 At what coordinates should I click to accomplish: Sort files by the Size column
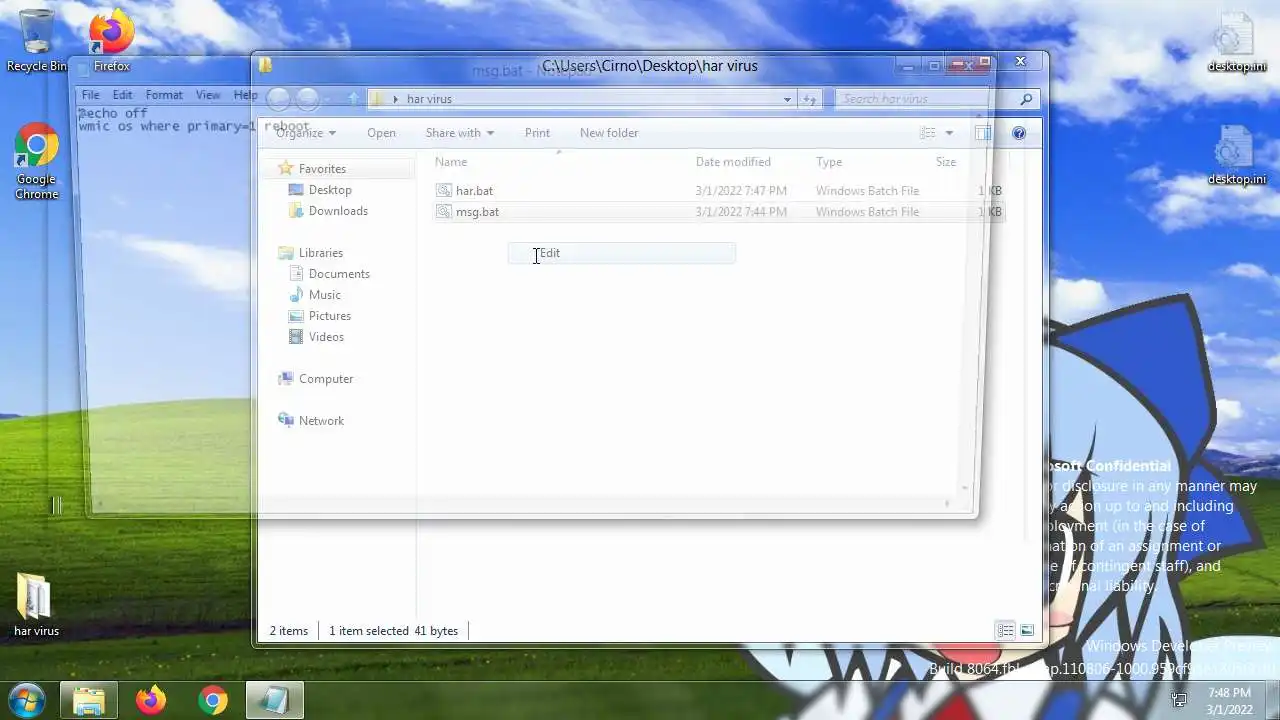[946, 162]
